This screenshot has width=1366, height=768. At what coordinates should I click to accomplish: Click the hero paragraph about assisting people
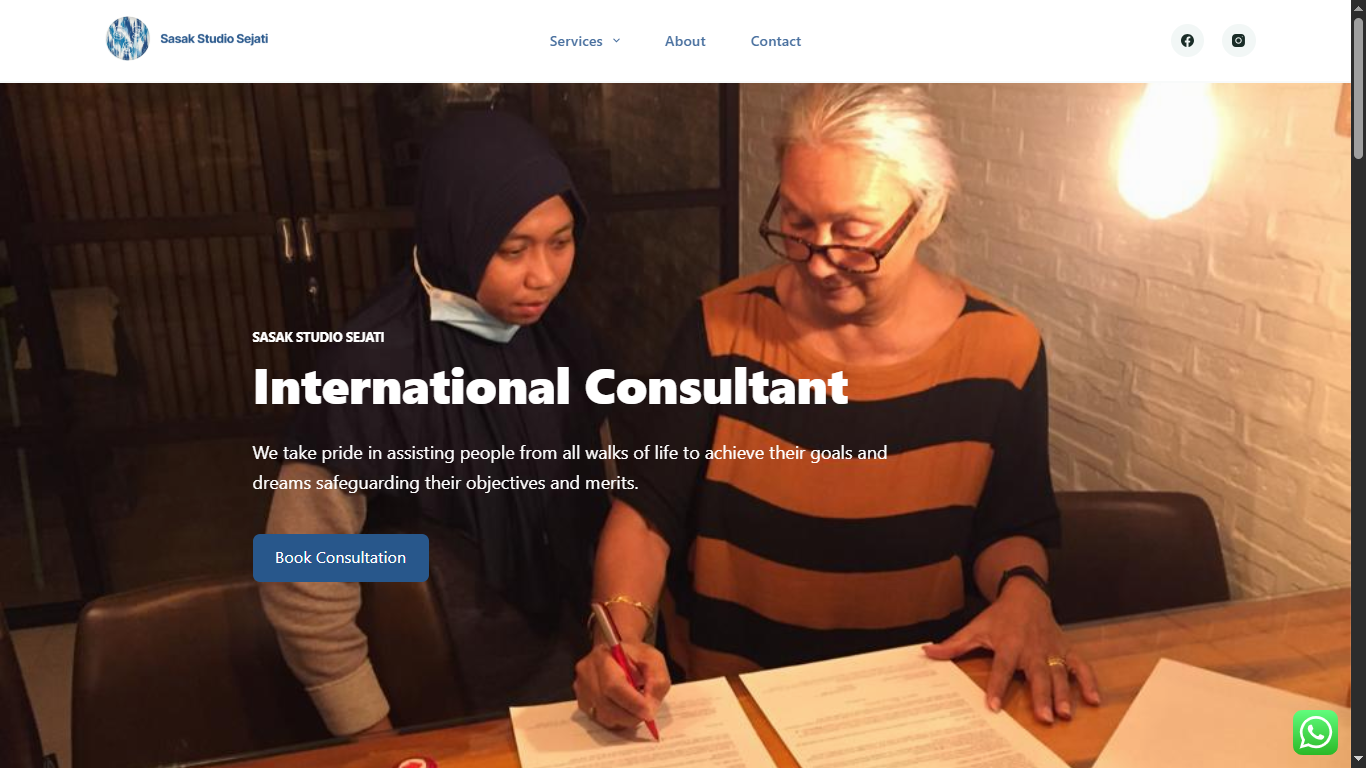click(570, 468)
